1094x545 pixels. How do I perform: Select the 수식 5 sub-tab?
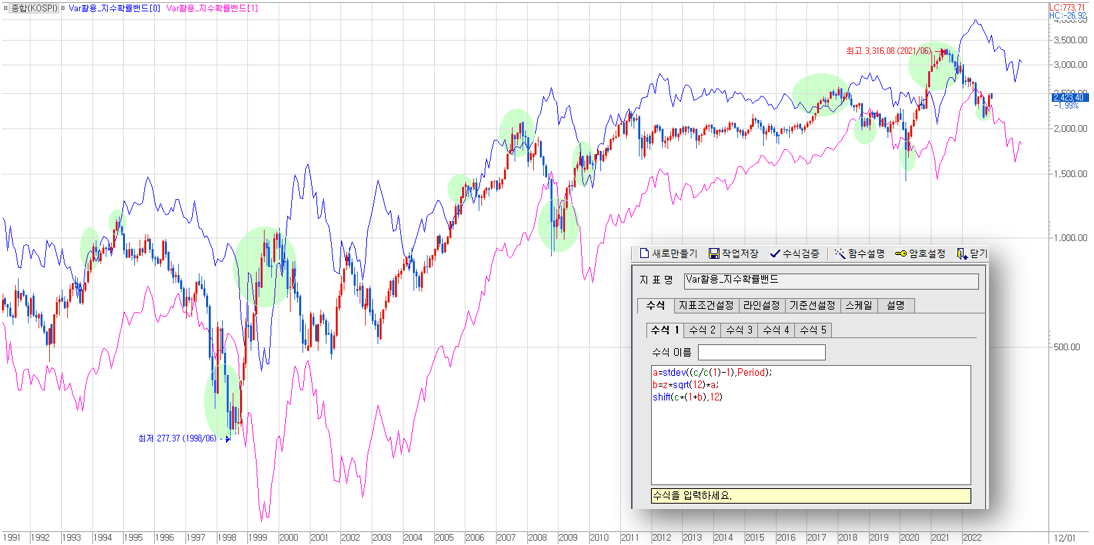click(812, 330)
